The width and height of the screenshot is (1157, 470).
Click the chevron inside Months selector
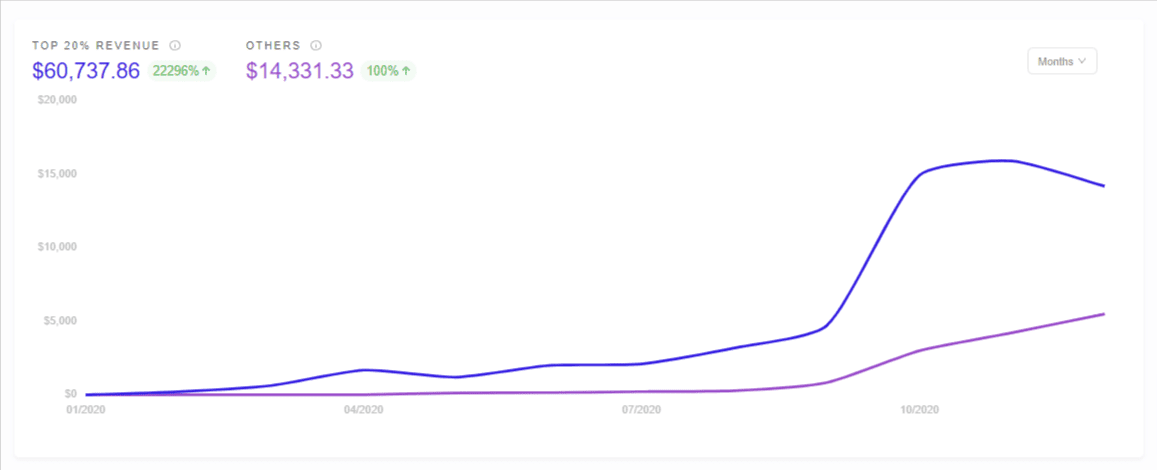tap(1082, 61)
